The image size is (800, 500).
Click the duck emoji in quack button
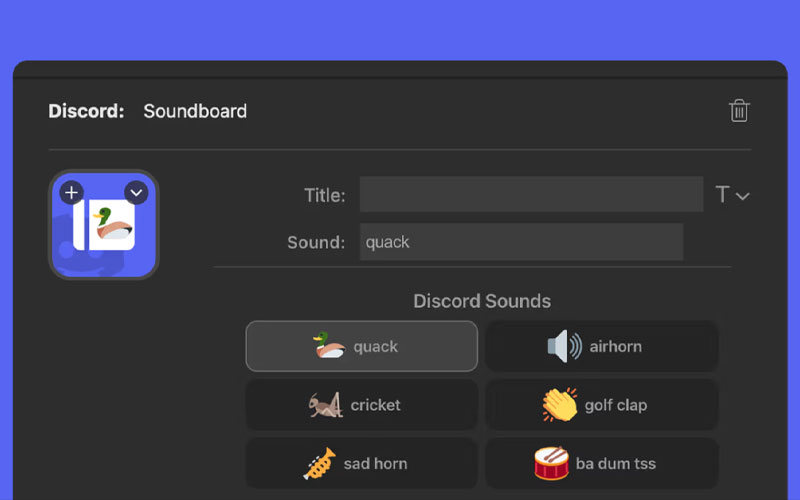(329, 345)
